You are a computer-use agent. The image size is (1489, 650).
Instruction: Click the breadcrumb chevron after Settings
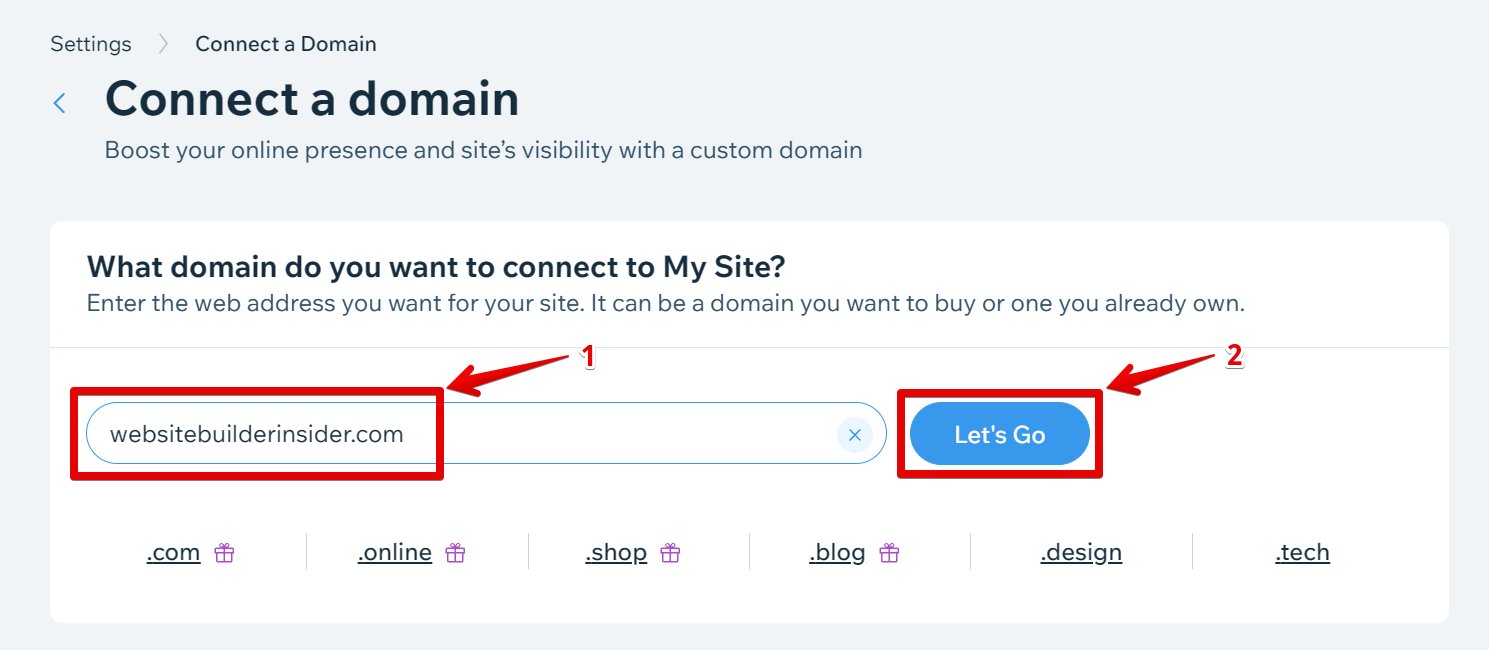(x=163, y=44)
